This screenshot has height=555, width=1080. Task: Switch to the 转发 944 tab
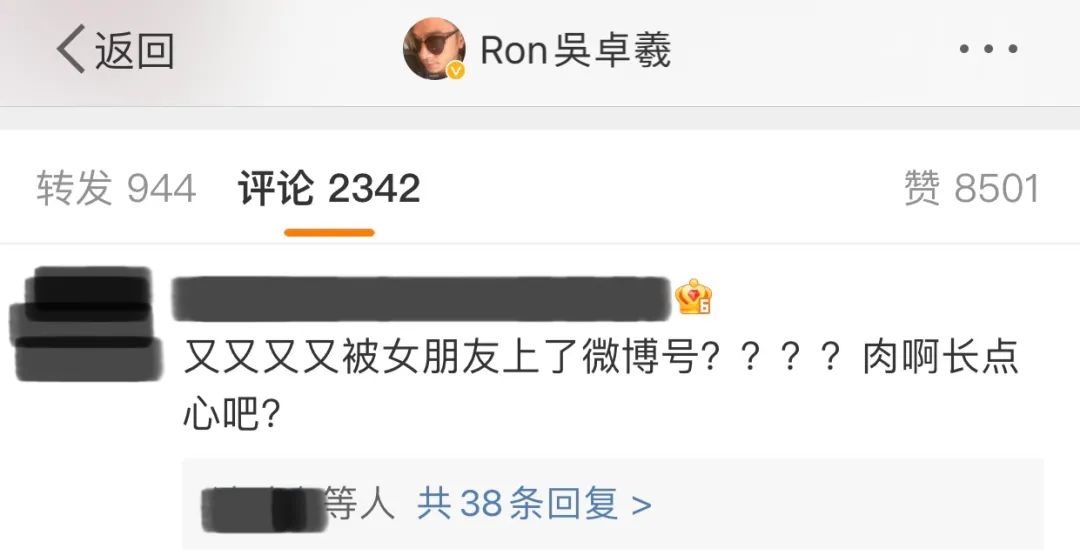(x=116, y=189)
